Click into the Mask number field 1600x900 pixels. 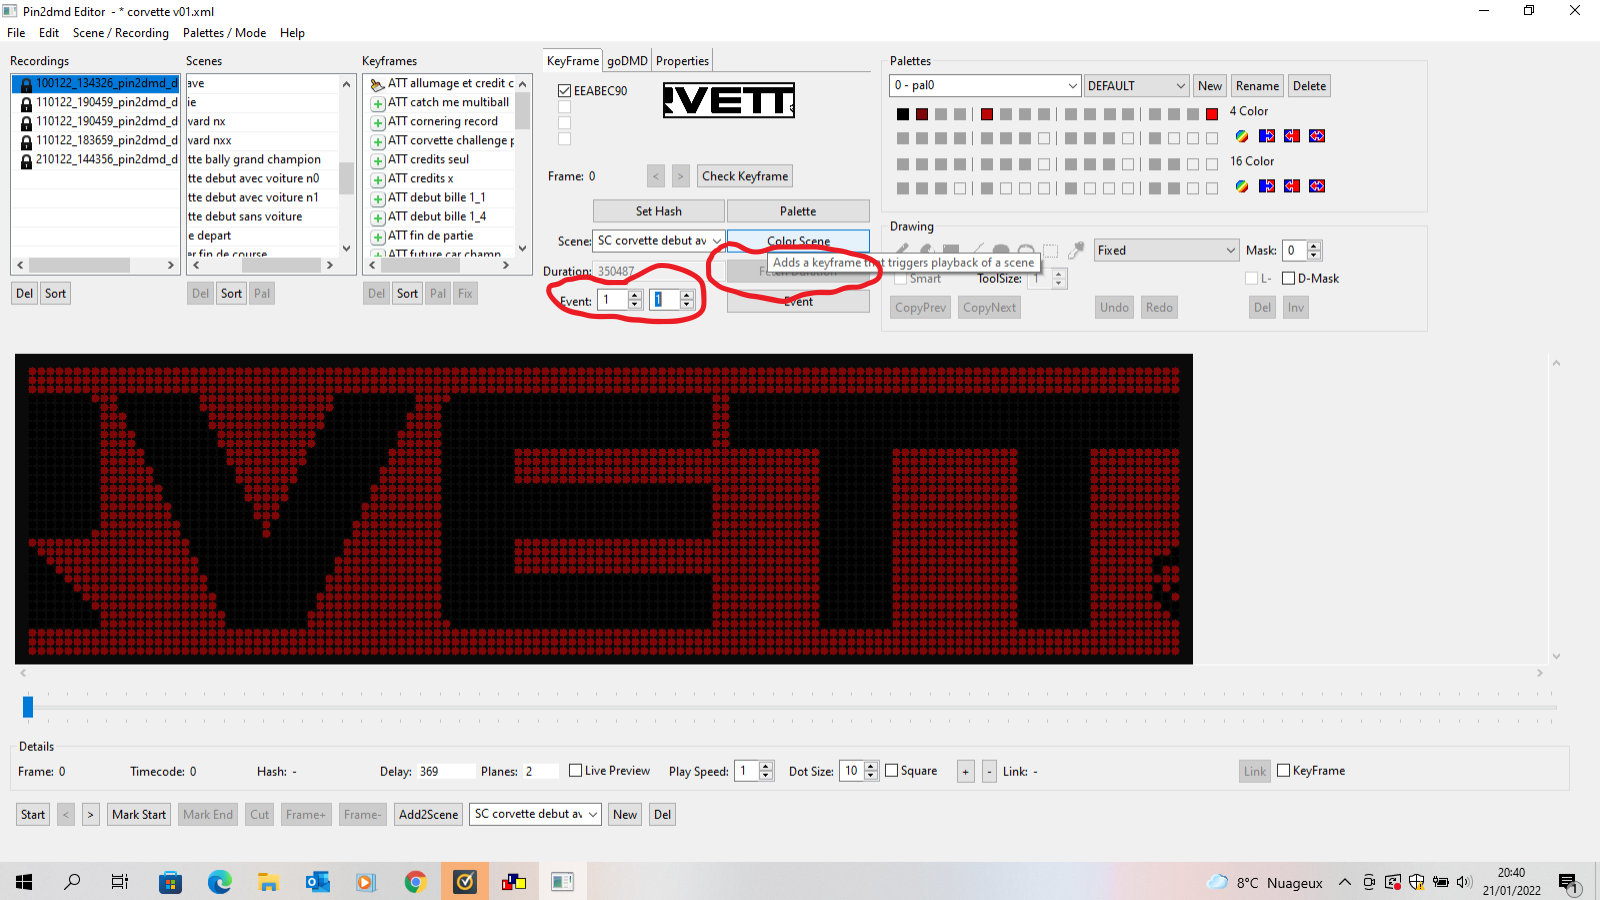tap(1295, 250)
